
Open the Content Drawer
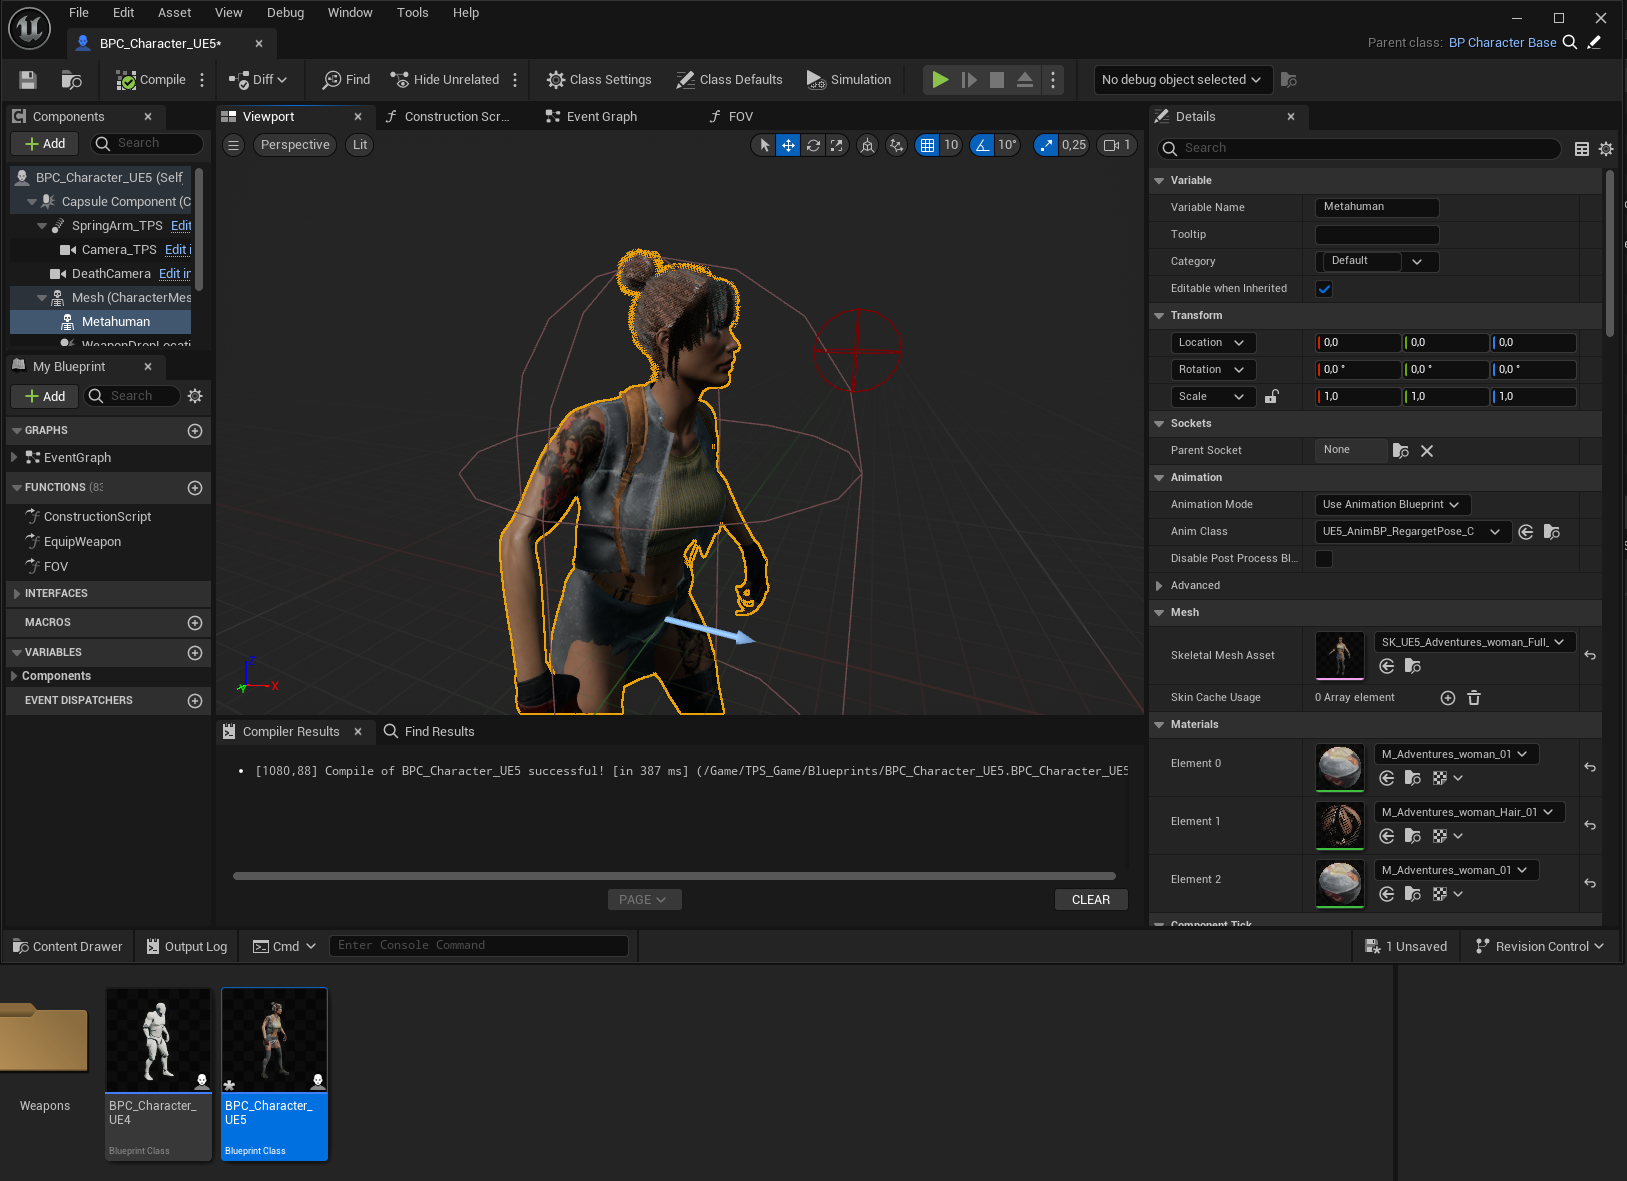pos(68,947)
